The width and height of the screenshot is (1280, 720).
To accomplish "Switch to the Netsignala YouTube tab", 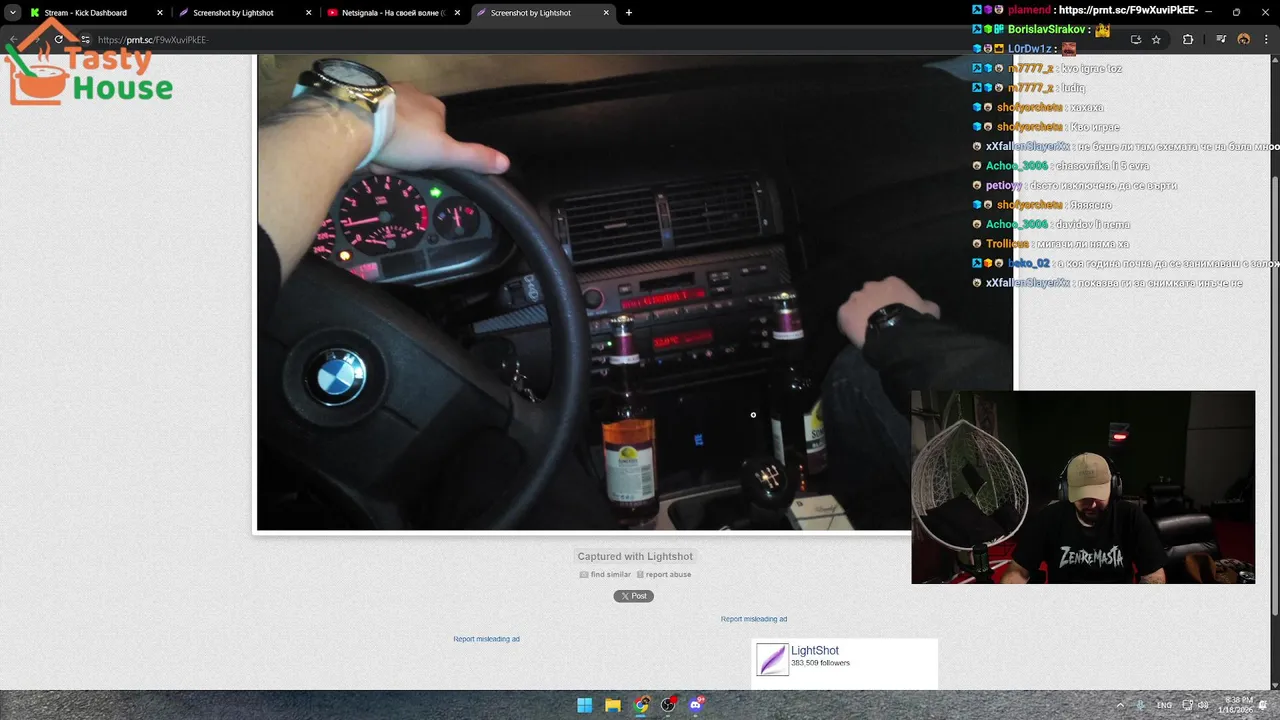I will click(393, 13).
